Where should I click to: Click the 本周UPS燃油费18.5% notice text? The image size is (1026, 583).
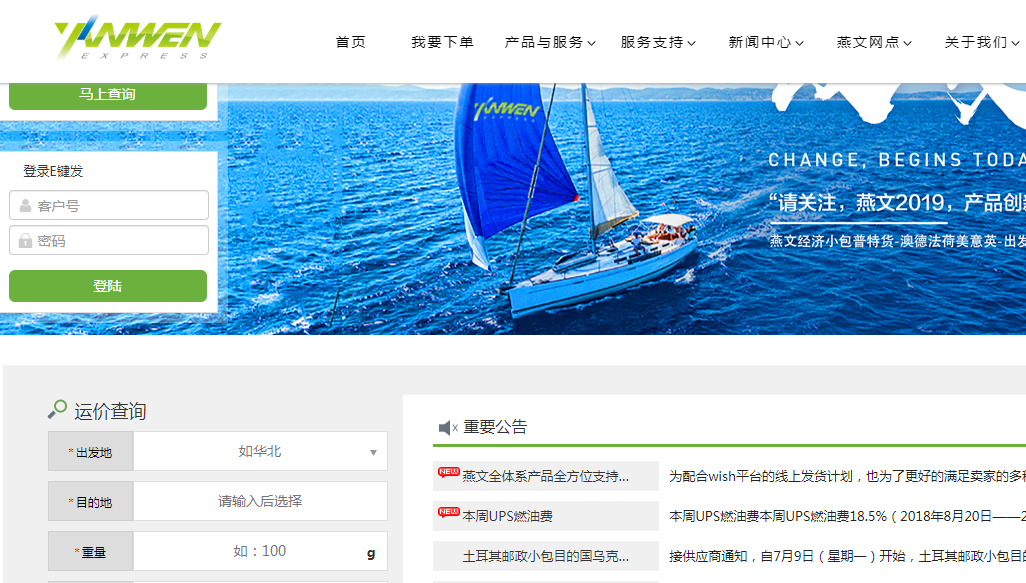pyautogui.click(x=847, y=516)
